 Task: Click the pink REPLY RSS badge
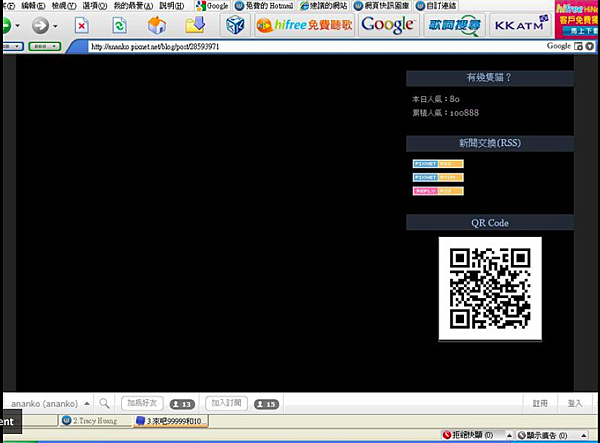click(438, 191)
